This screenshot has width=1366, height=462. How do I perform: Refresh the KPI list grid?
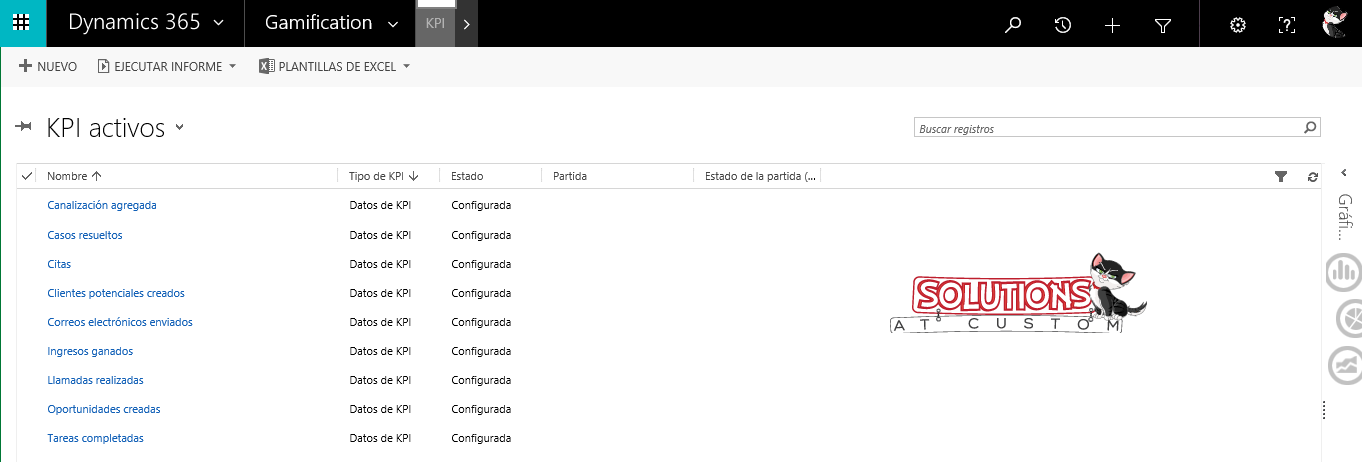(x=1312, y=176)
